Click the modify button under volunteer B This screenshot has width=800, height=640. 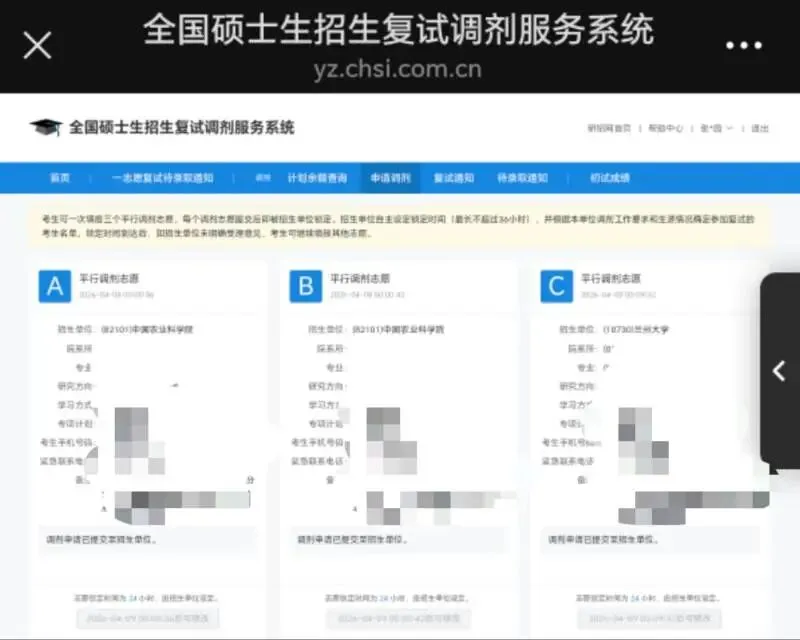tap(398, 619)
